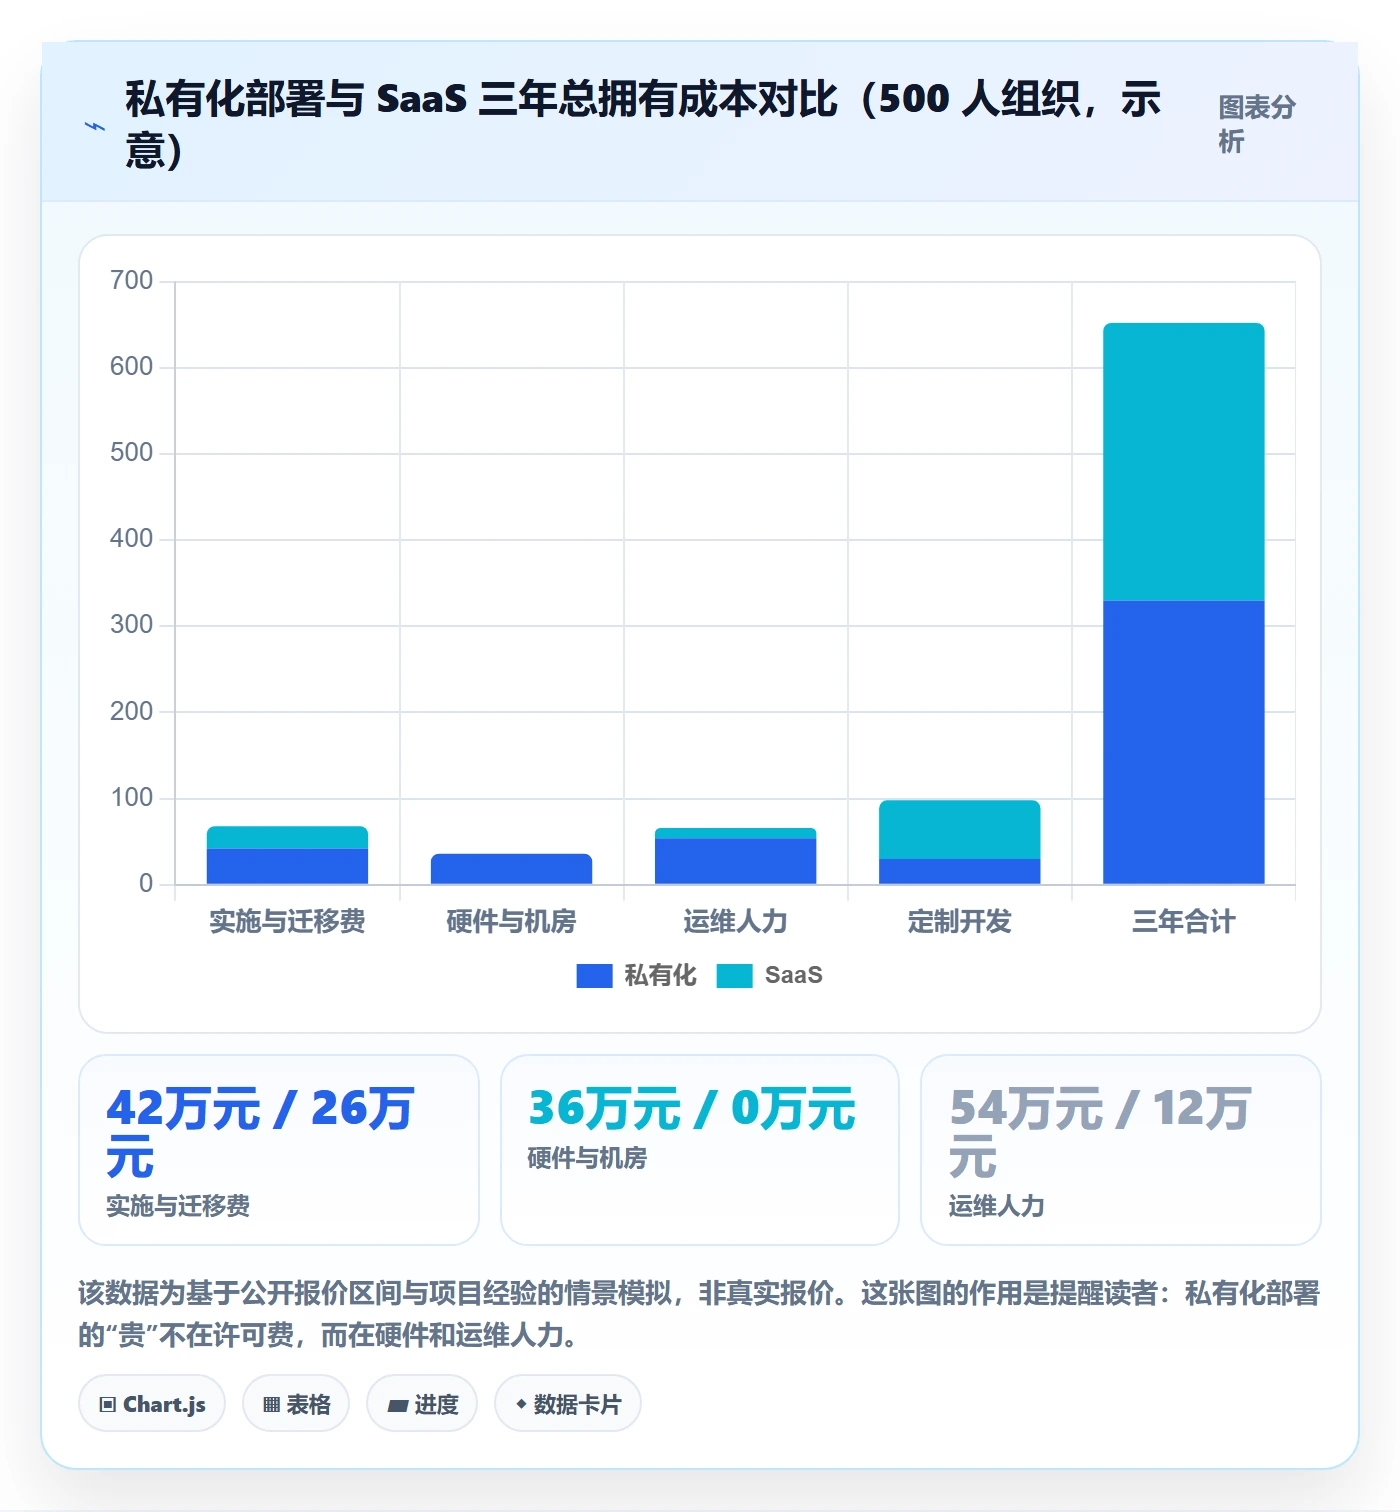Click the diamond icon in 数据卡片 chip
Screen dimensions: 1400x1512
point(521,1404)
